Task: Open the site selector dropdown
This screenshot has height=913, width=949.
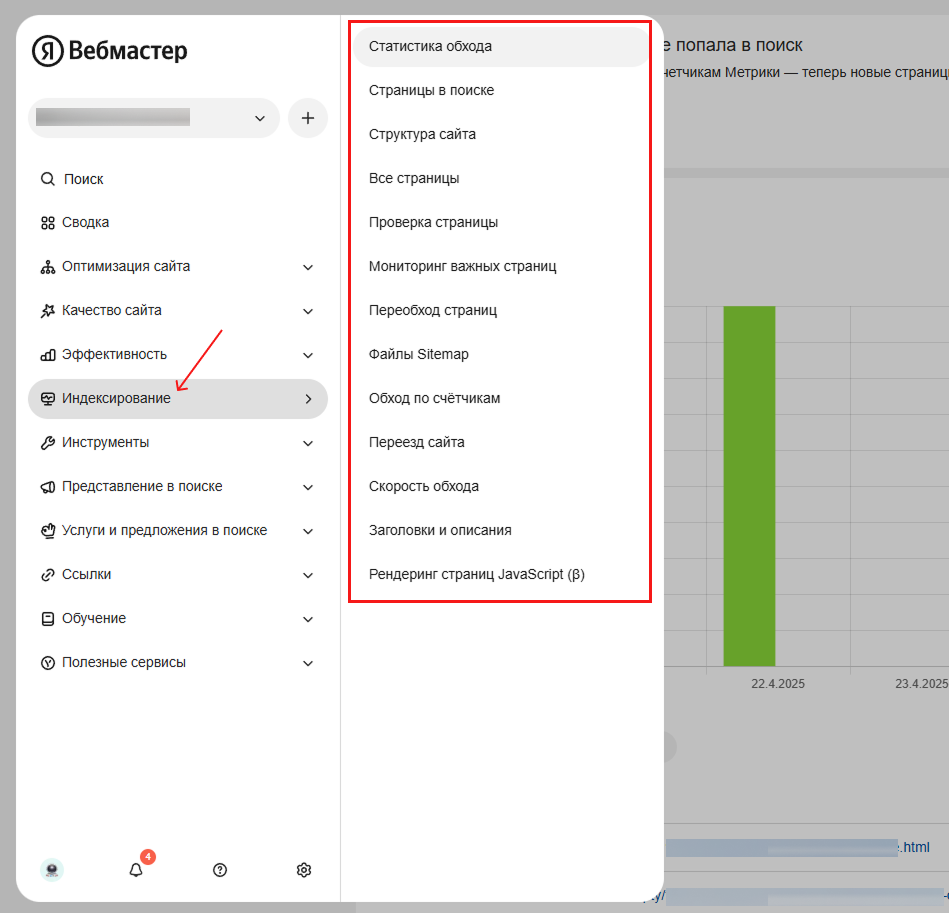Action: click(x=154, y=118)
